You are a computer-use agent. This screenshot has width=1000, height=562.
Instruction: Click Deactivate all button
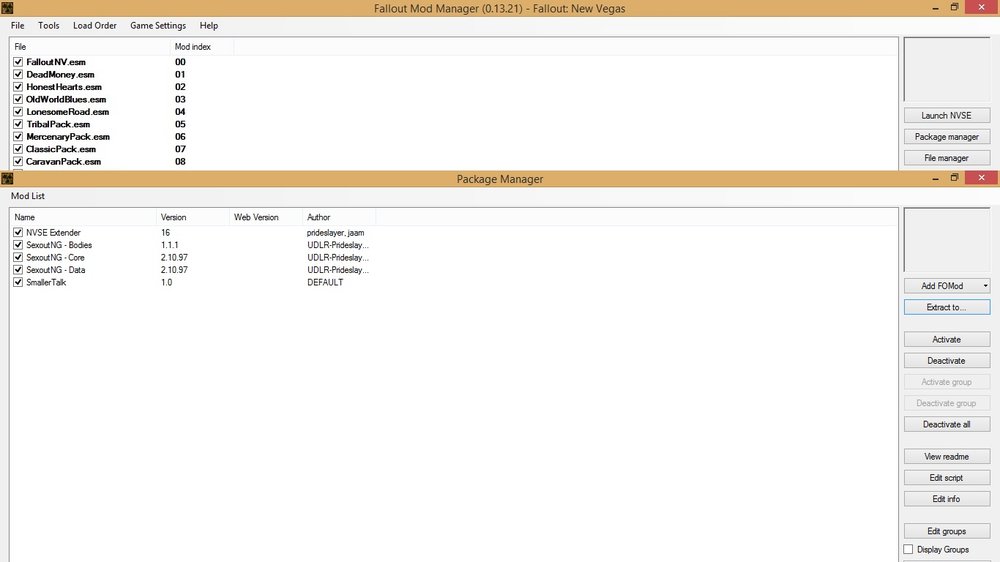(x=946, y=424)
